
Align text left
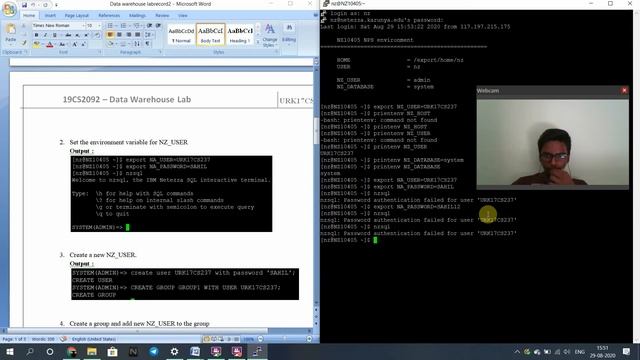[110, 35]
